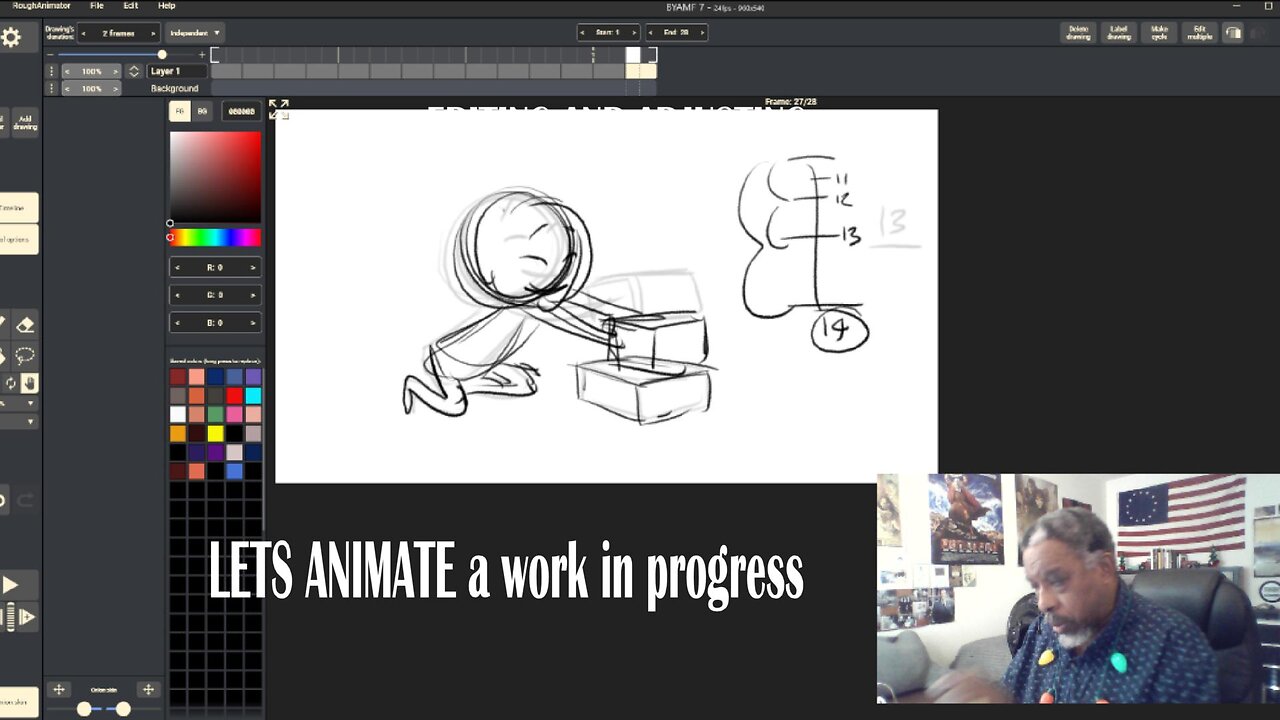The width and height of the screenshot is (1280, 720).
Task: Increase the B color value
Action: click(252, 322)
